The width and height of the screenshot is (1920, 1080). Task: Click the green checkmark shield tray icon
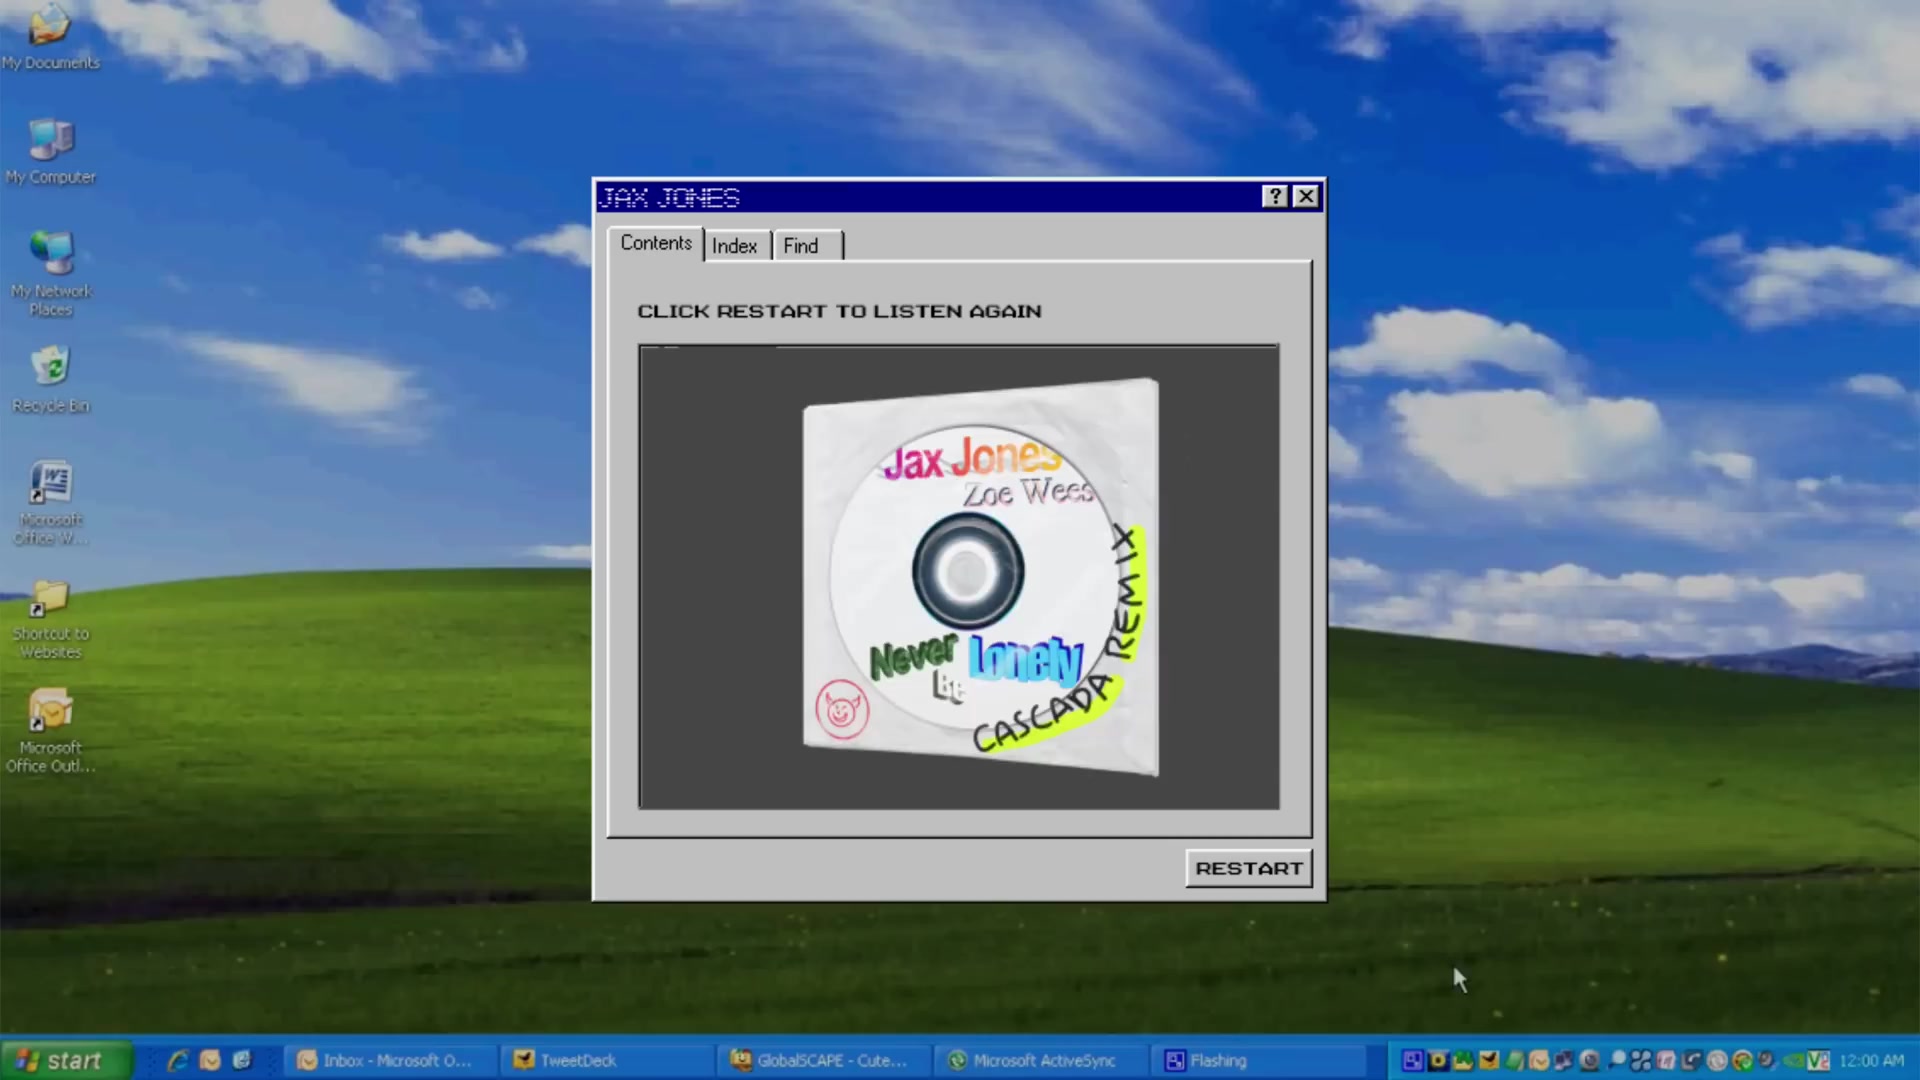(x=1742, y=1060)
